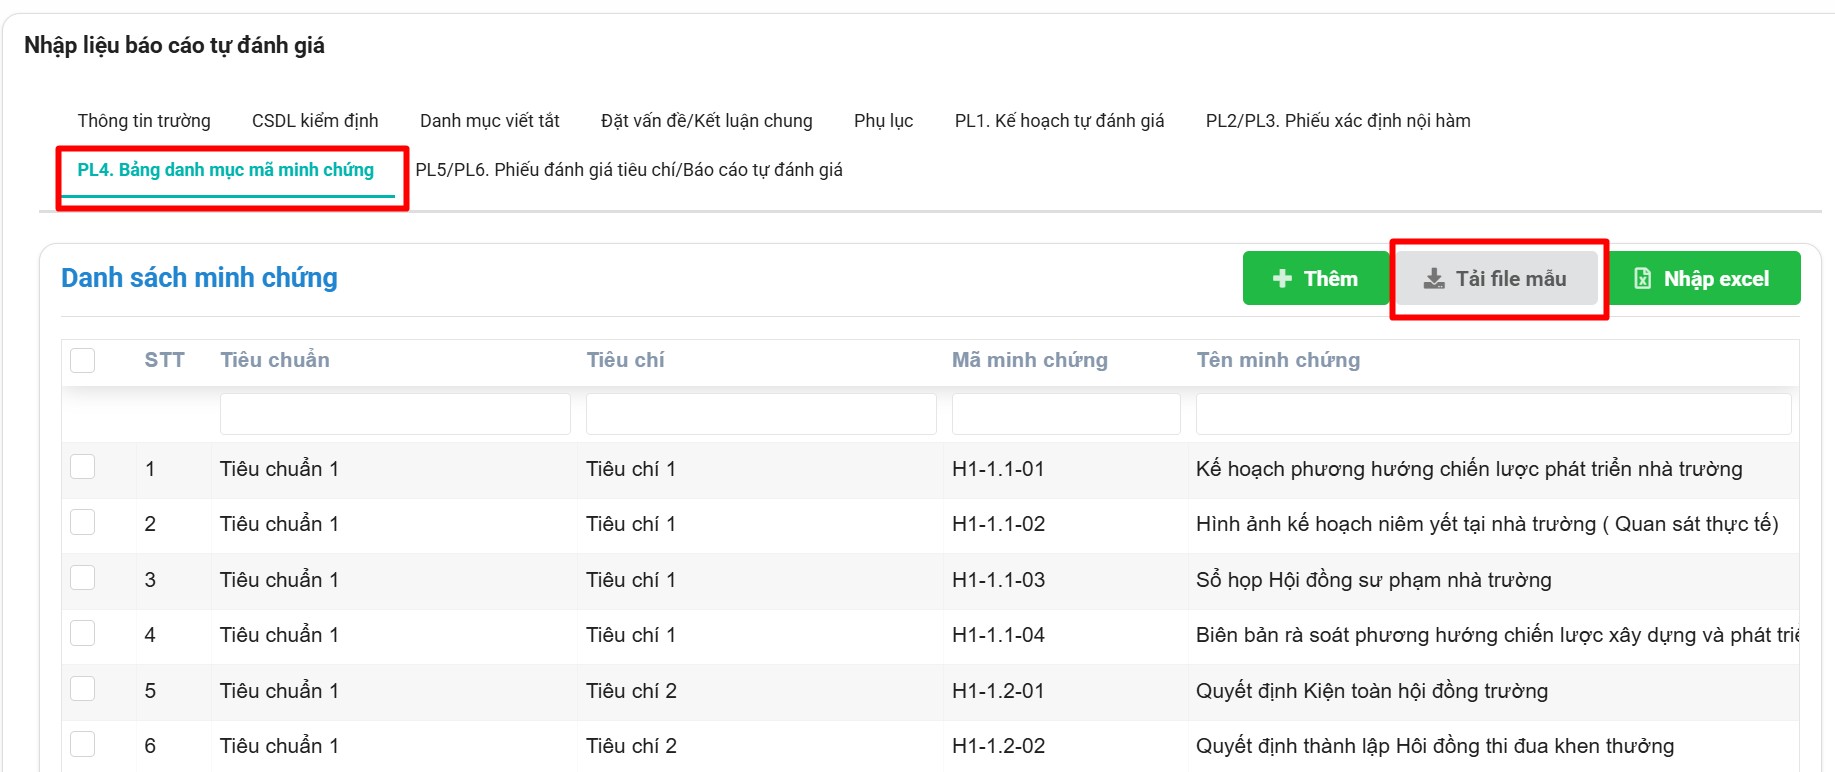This screenshot has height=772, width=1835.
Task: Tick the checkbox for row 5
Action: pyautogui.click(x=83, y=689)
